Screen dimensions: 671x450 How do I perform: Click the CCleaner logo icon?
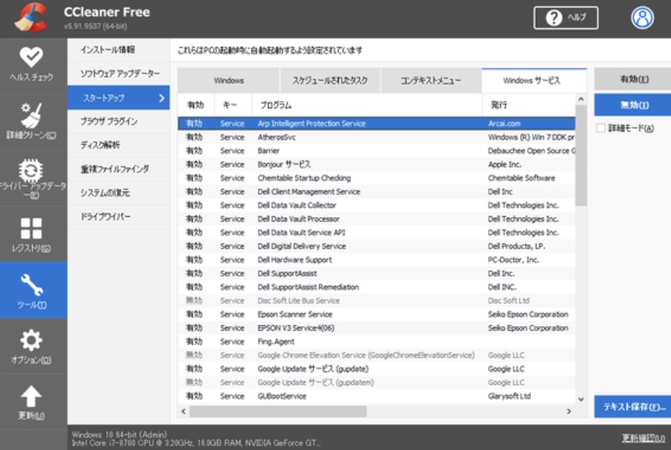[30, 18]
